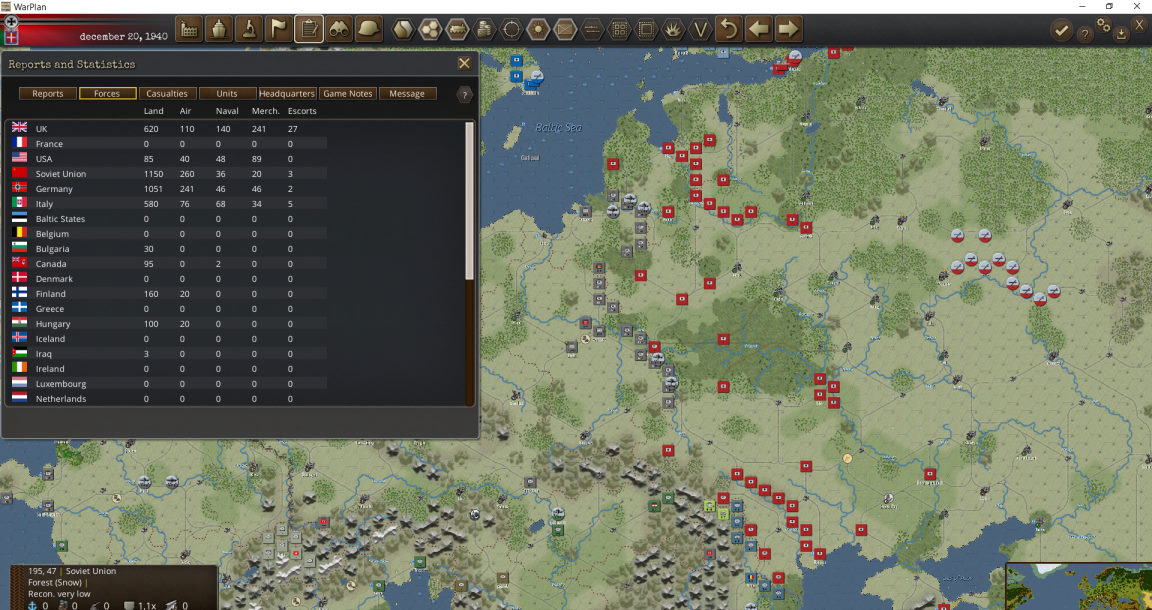This screenshot has height=610, width=1152.
Task: Click the Bulgaria row
Action: [x=169, y=249]
